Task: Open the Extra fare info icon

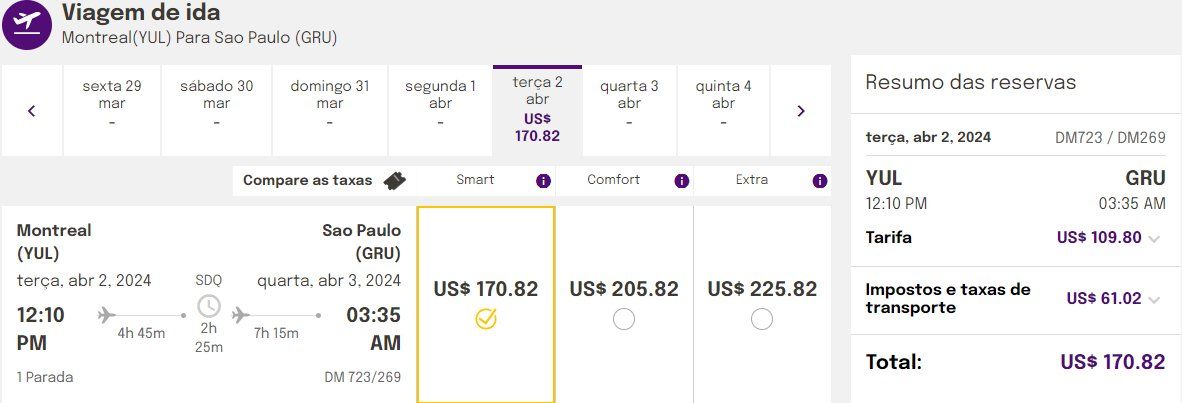Action: point(820,181)
